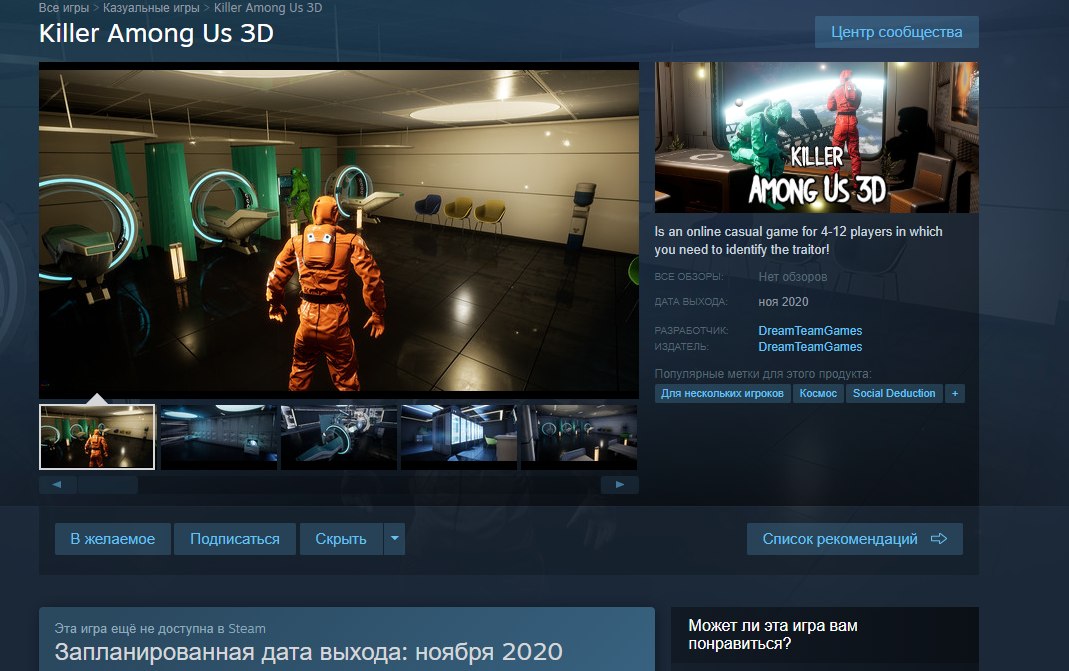Click the Killer Among Us 3D capsule image

(x=817, y=137)
